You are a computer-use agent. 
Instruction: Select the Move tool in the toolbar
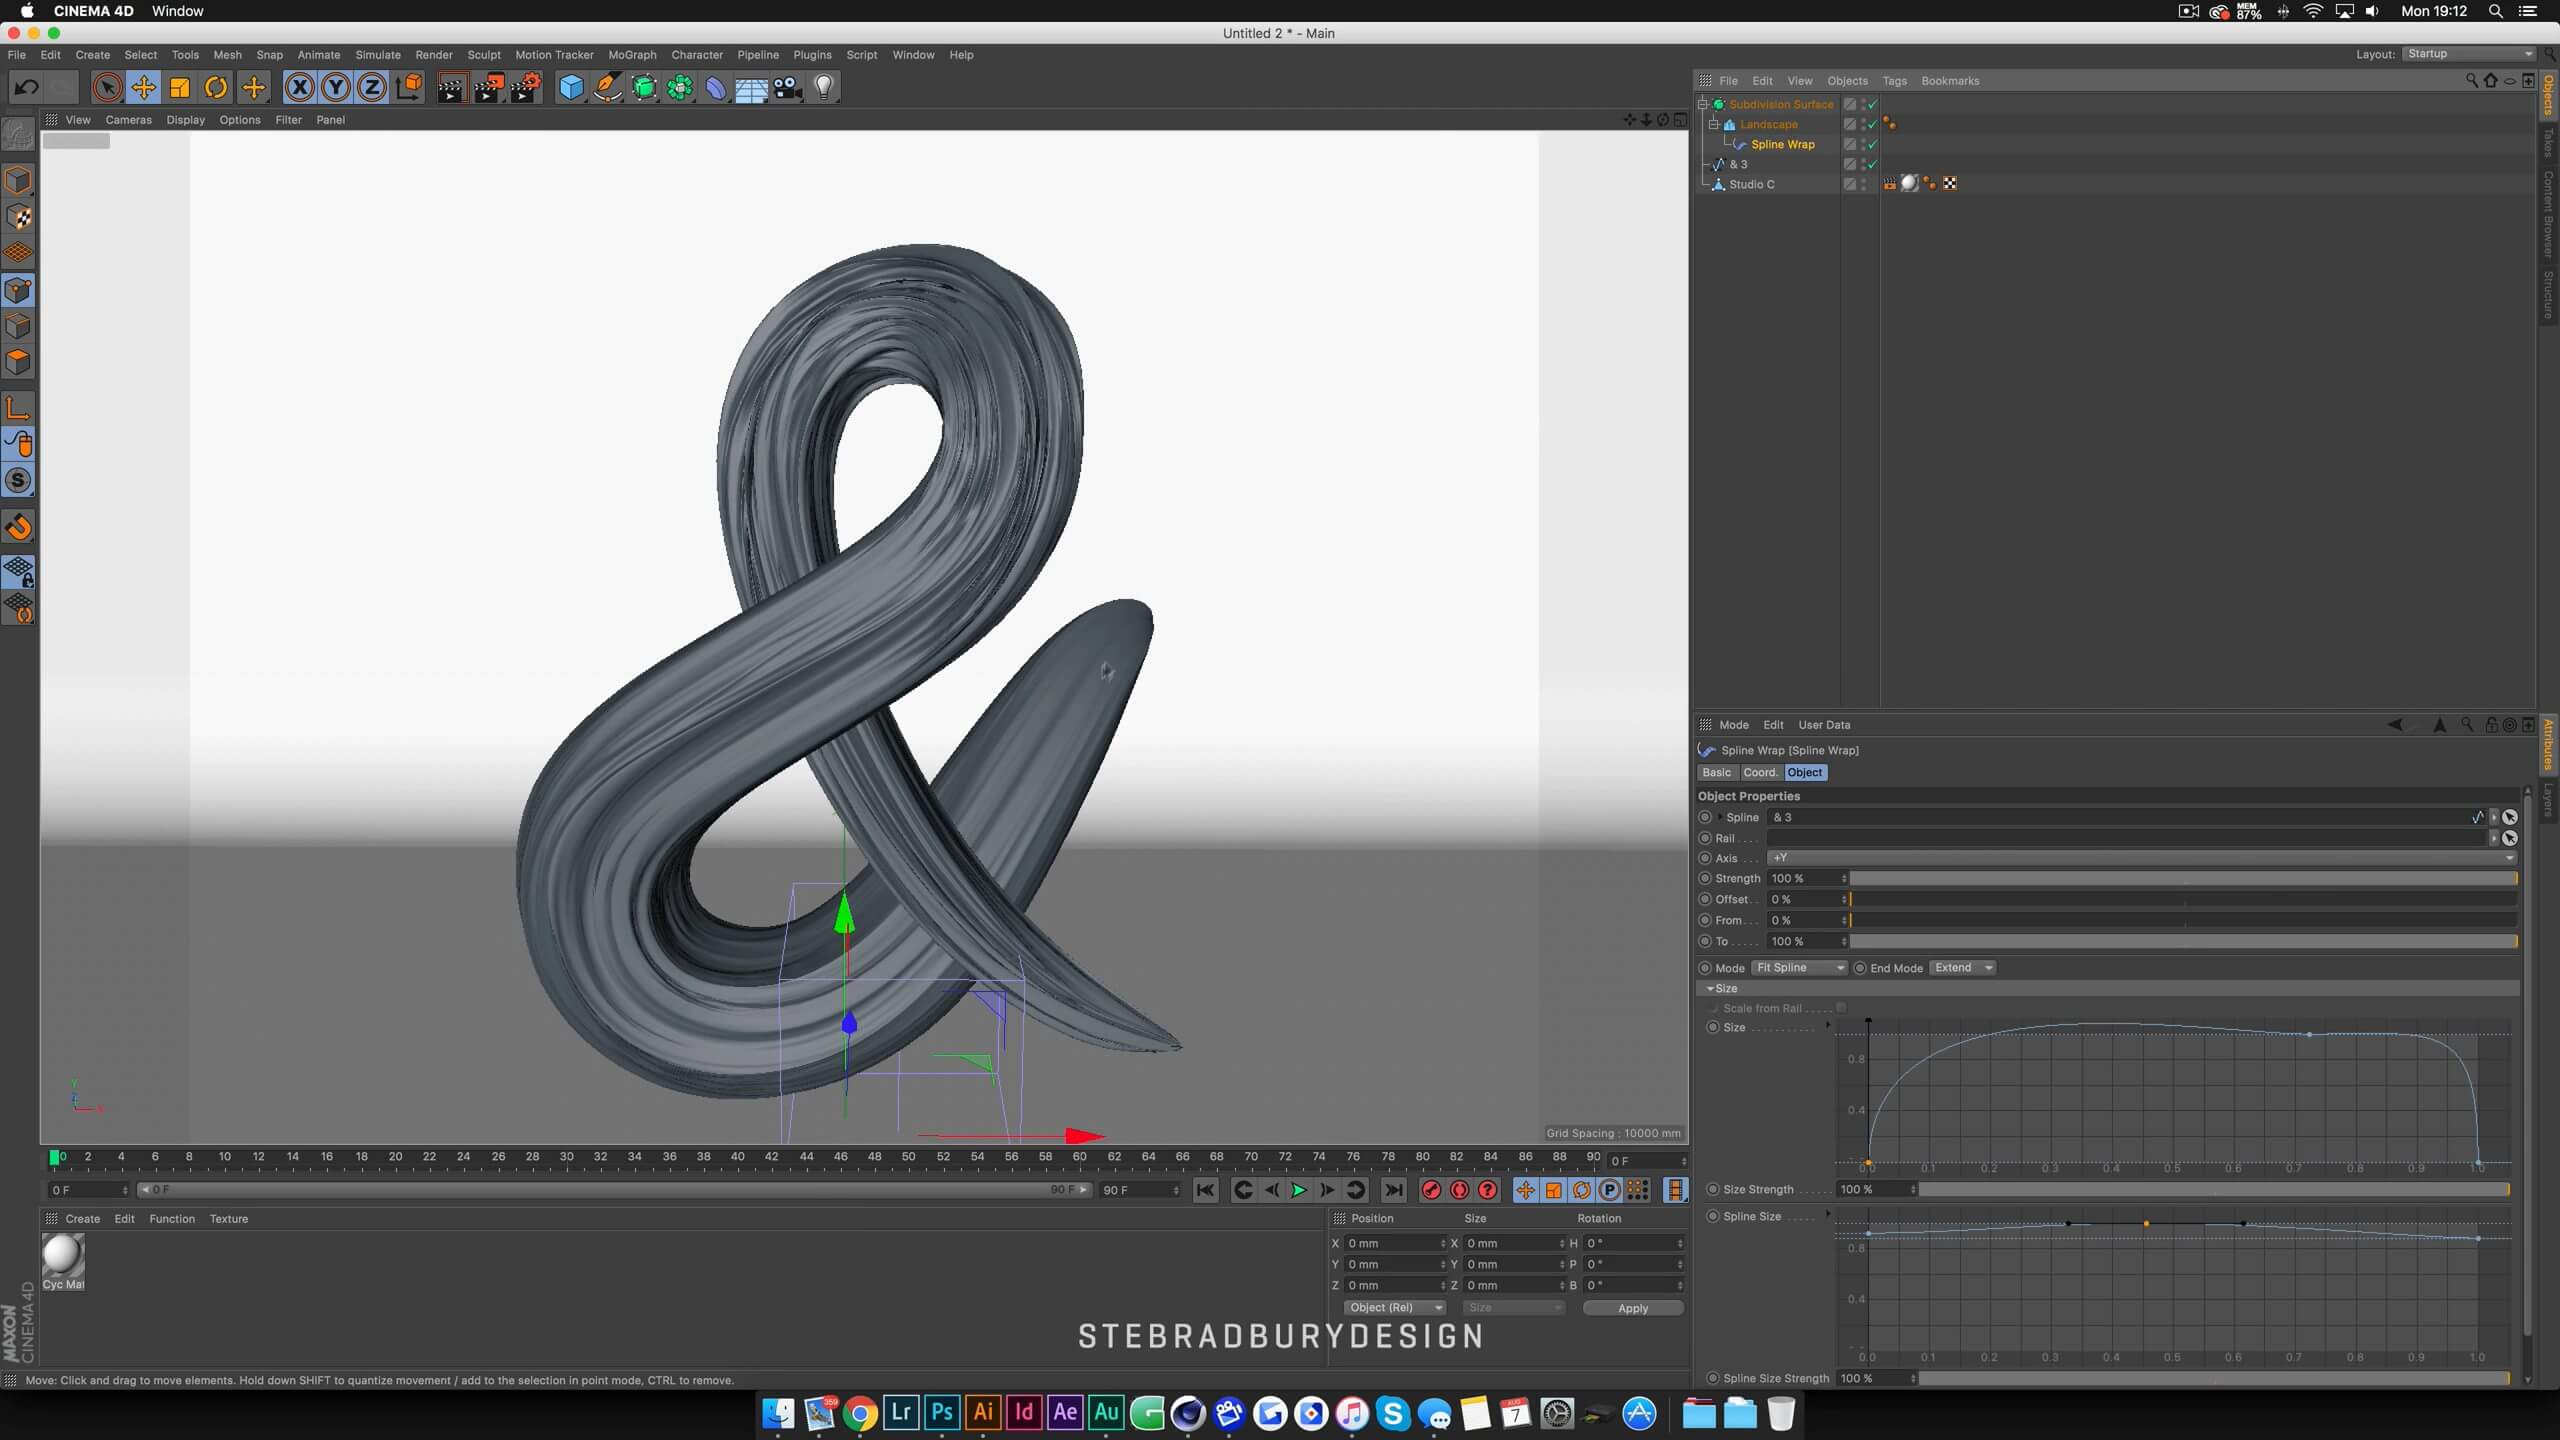point(144,88)
